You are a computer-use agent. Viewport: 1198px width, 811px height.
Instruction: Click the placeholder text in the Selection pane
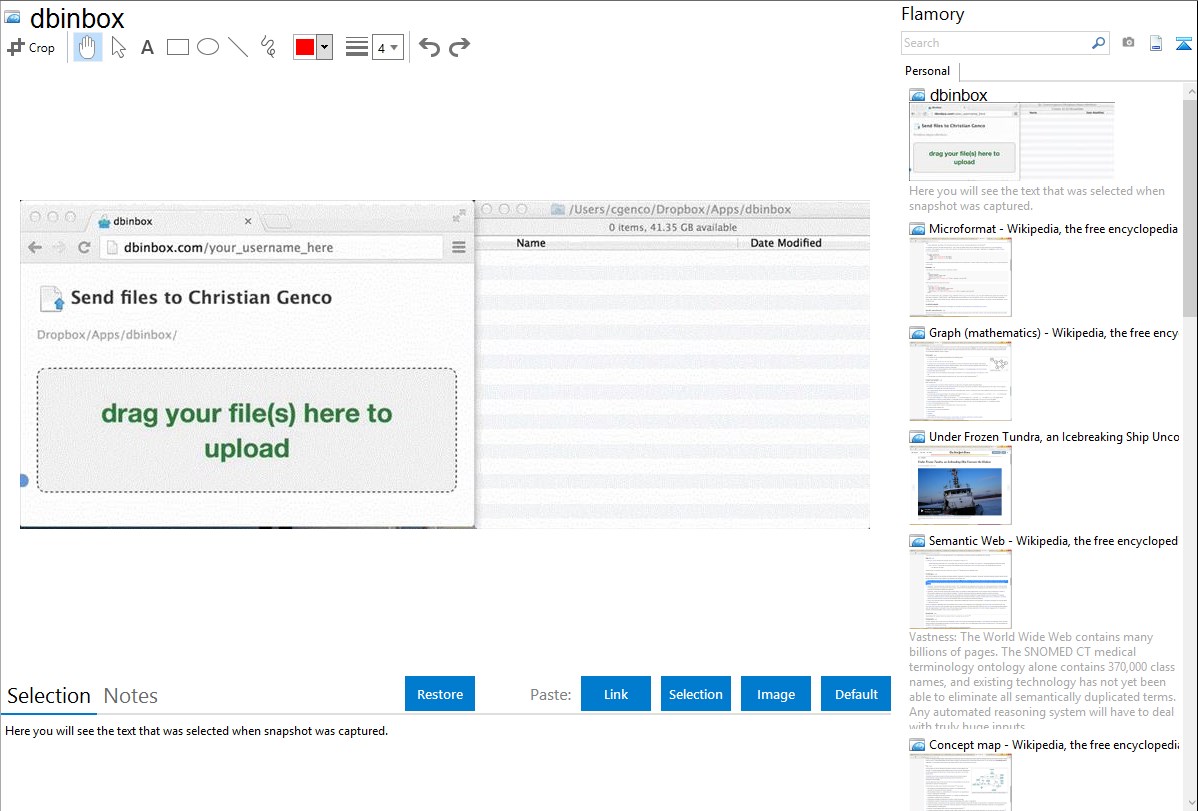[196, 732]
